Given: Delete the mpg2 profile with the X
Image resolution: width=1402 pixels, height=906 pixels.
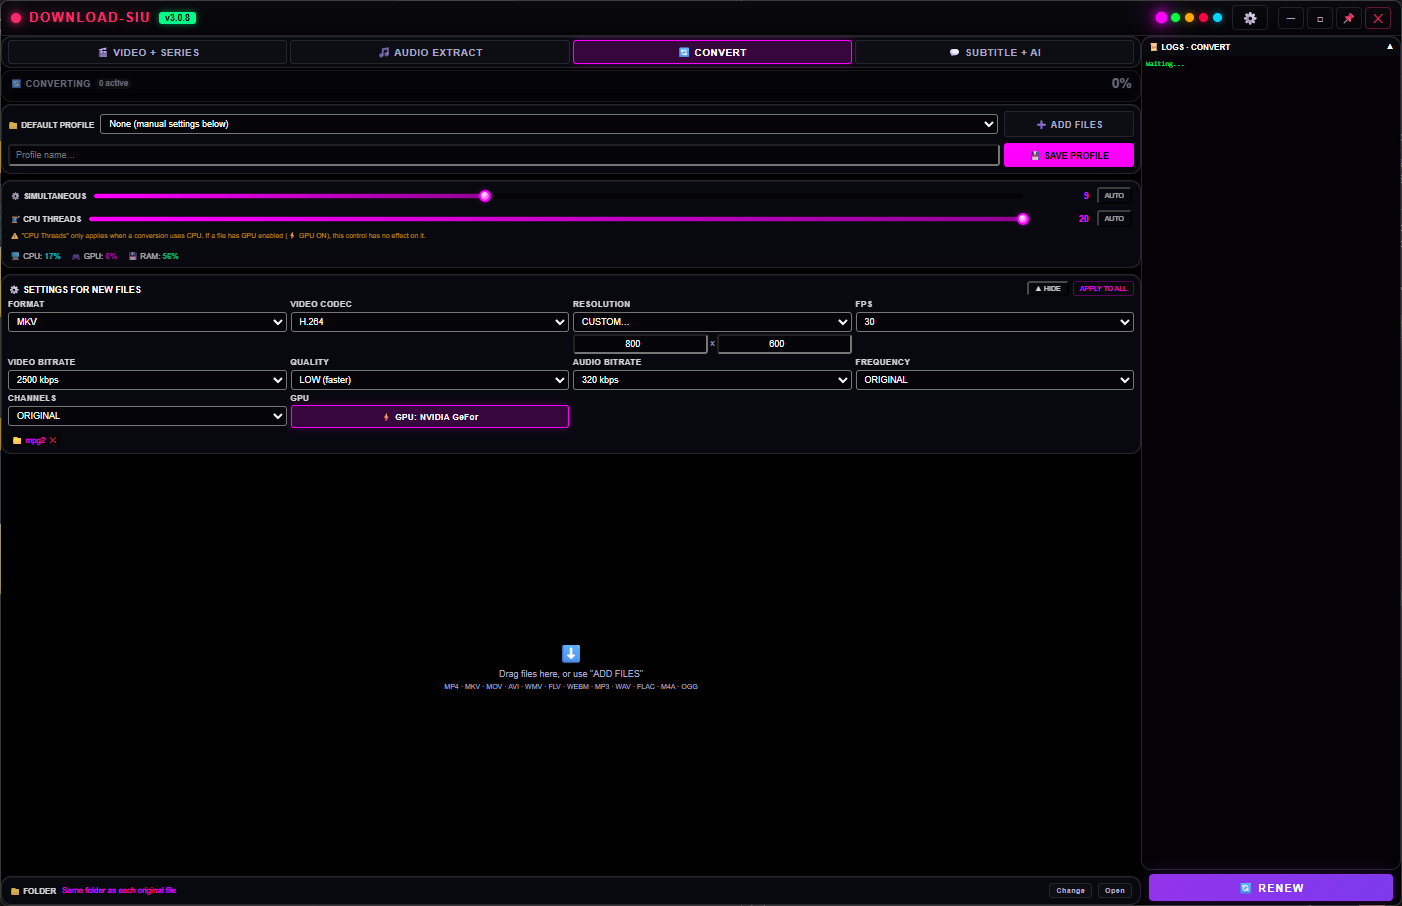Looking at the screenshot, I should [53, 440].
